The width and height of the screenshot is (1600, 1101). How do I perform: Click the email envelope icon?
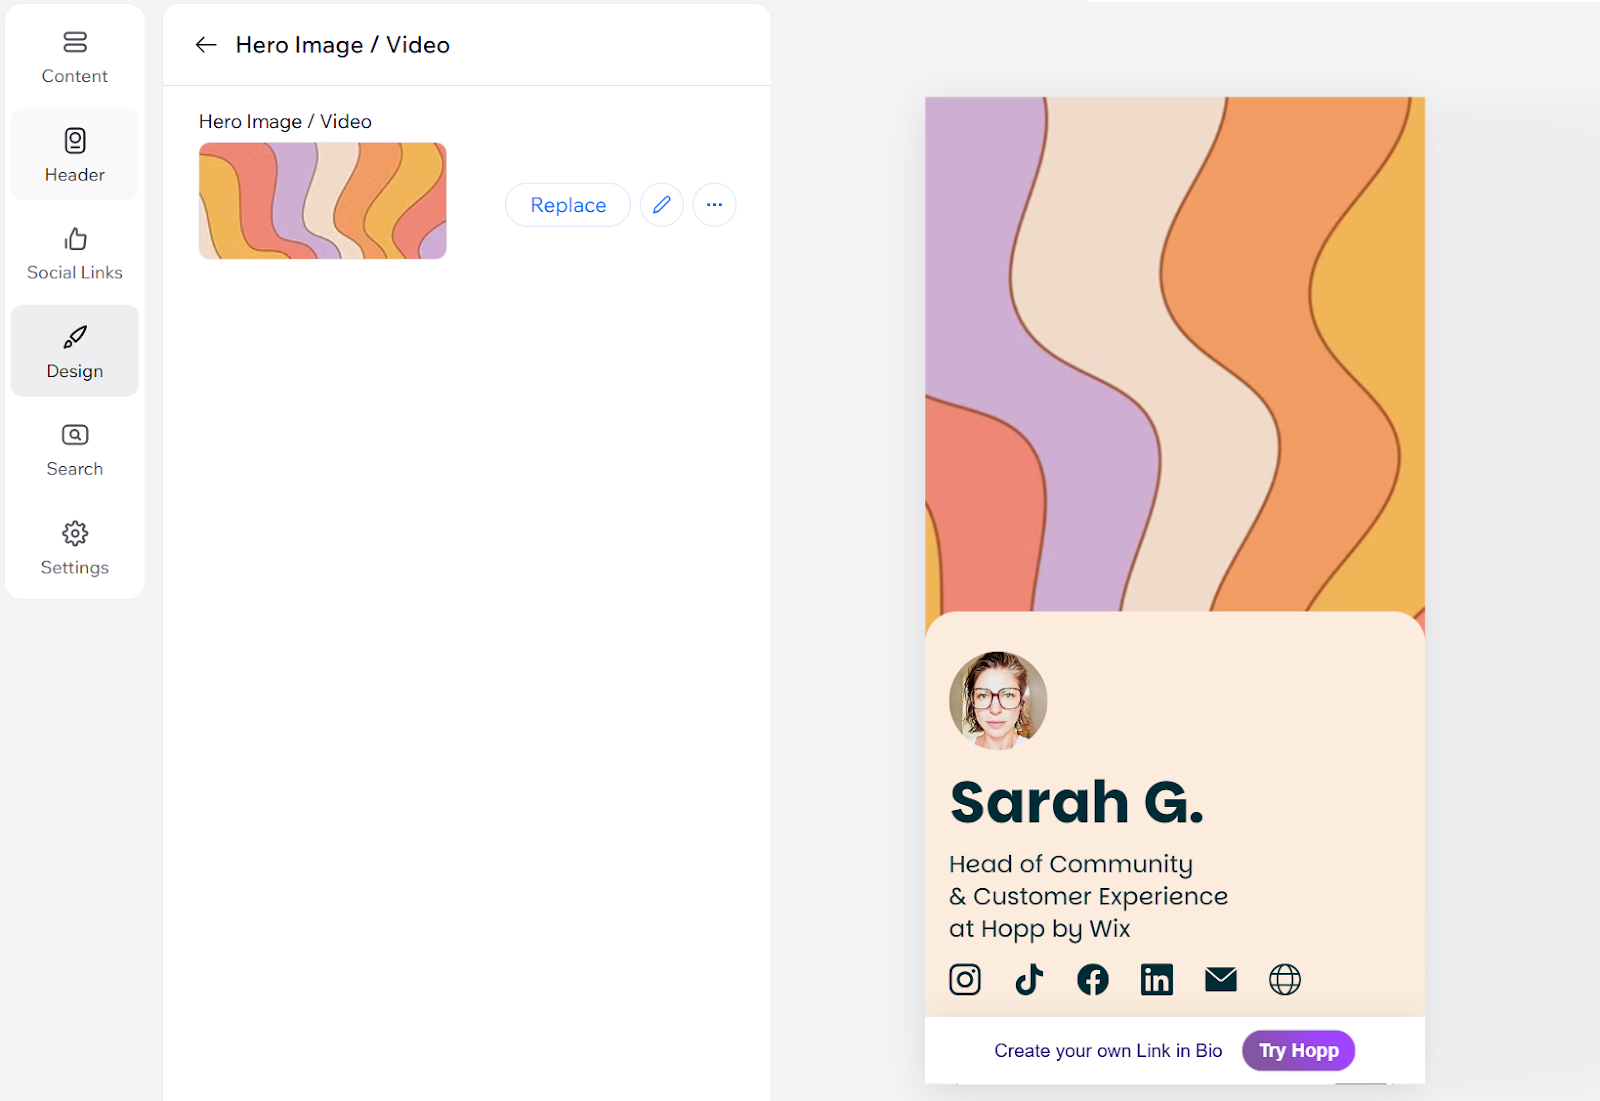tap(1221, 979)
